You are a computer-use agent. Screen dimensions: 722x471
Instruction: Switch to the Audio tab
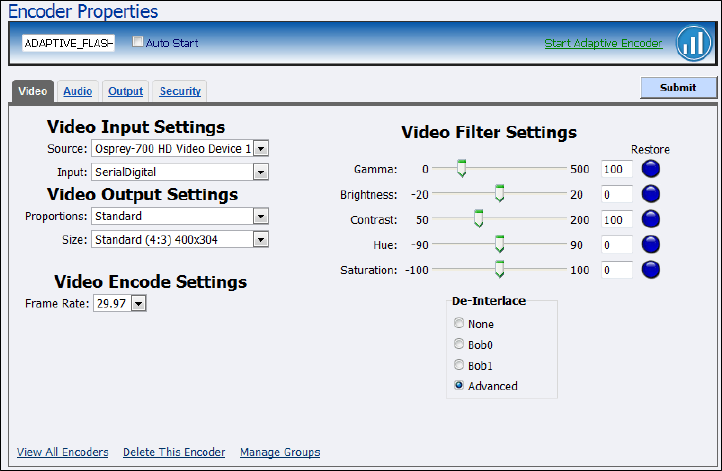(78, 91)
